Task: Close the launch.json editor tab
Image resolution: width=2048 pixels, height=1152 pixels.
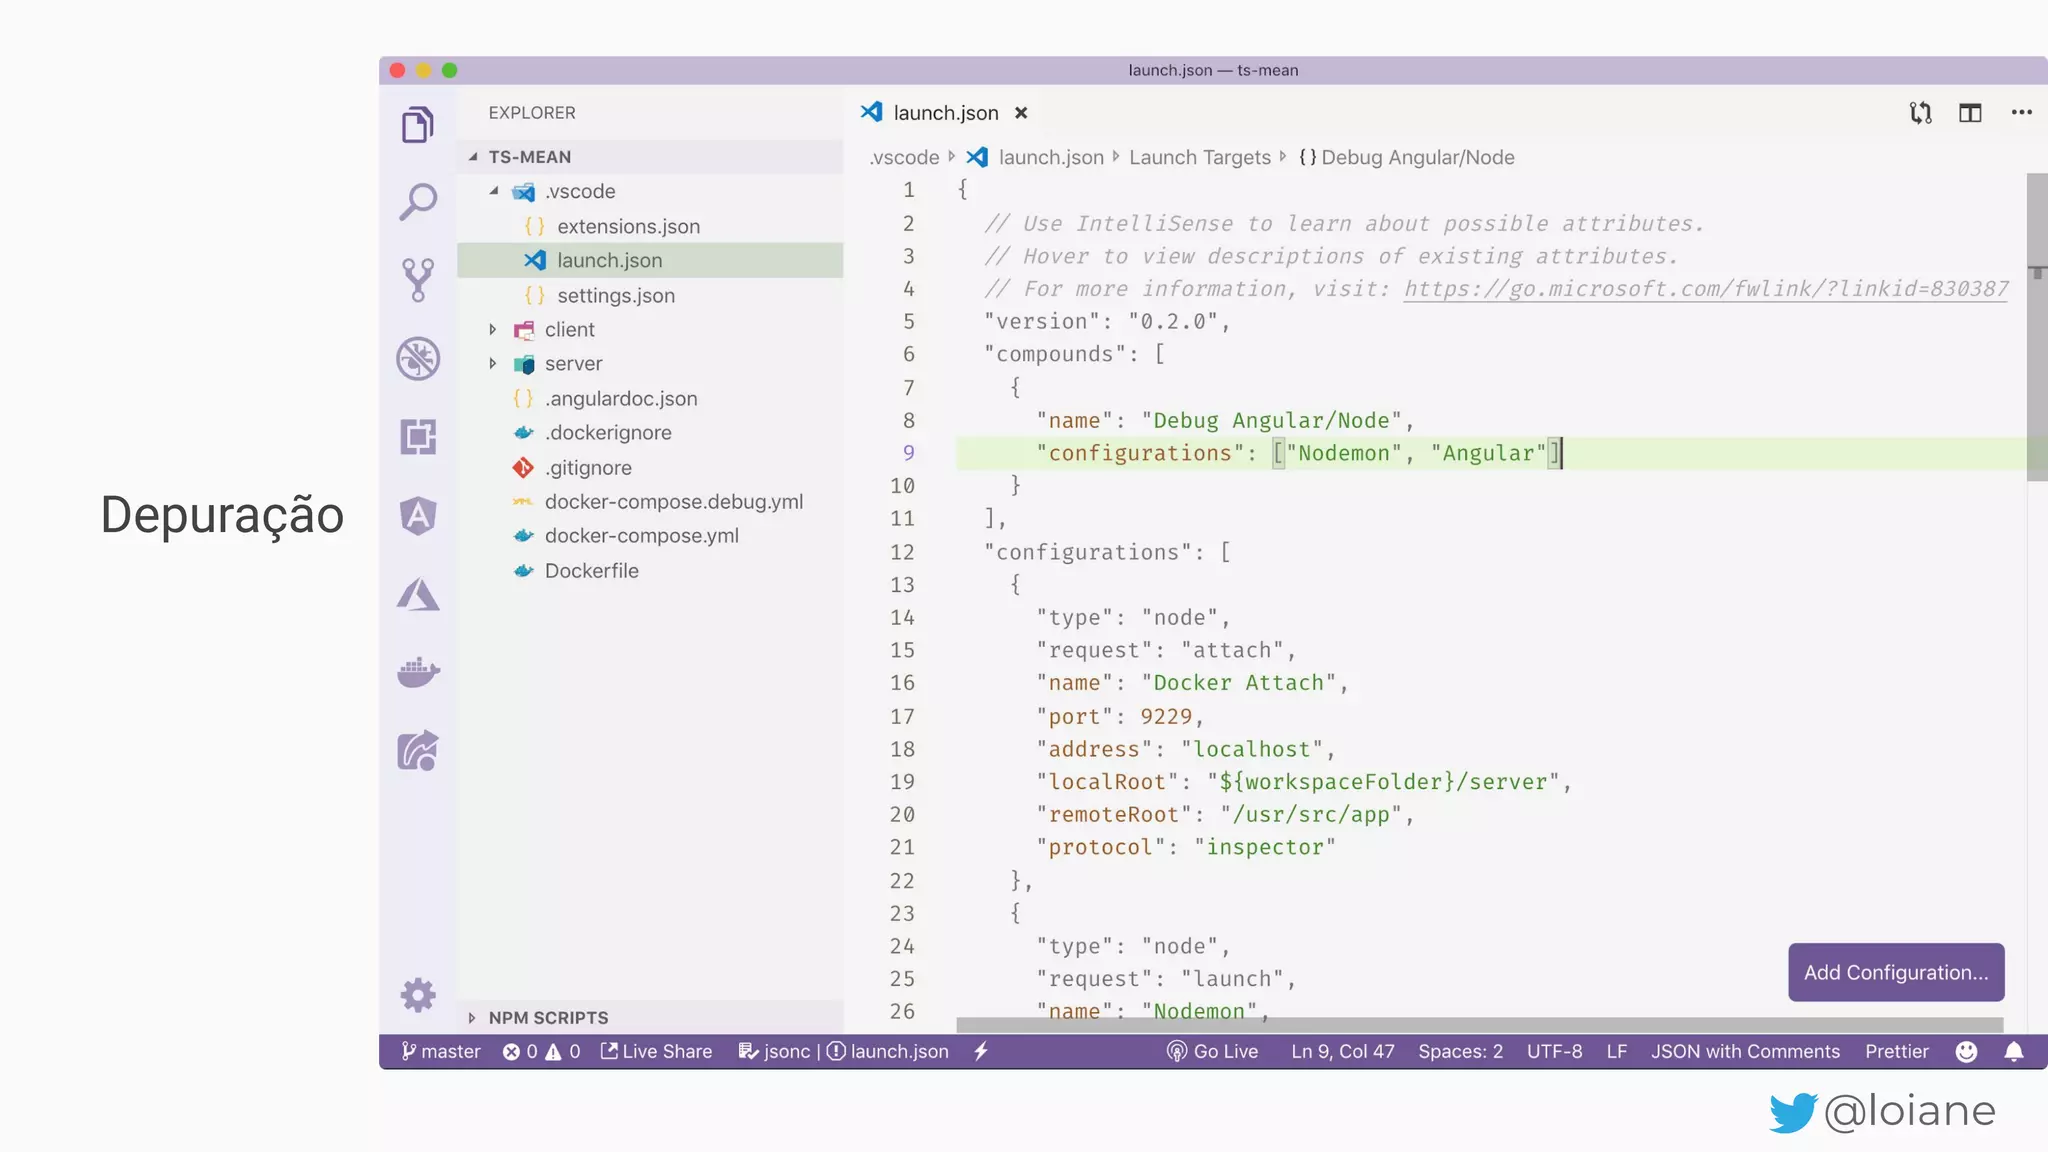Action: (1021, 113)
